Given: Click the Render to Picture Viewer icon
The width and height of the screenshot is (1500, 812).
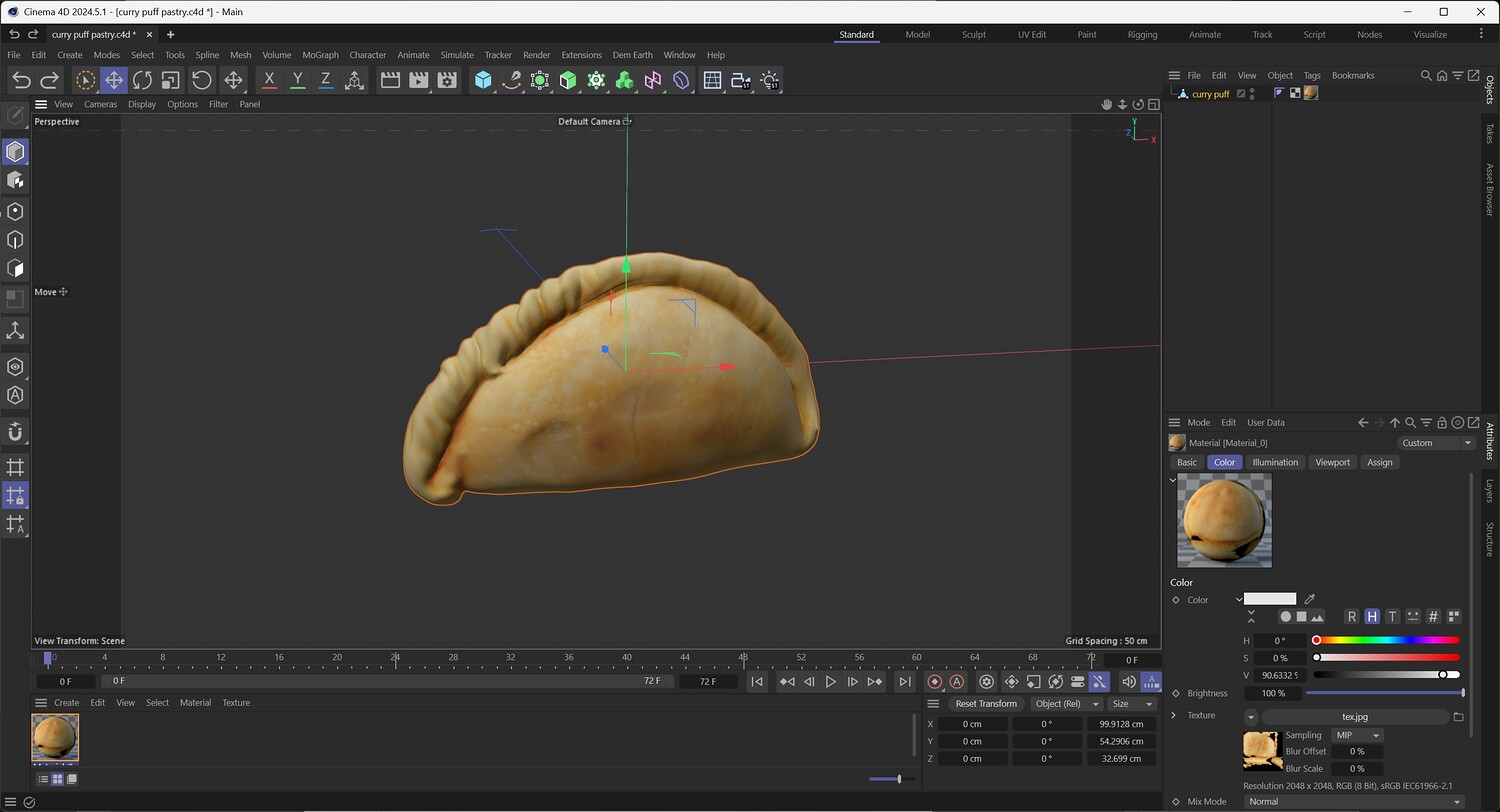Looking at the screenshot, I should pyautogui.click(x=419, y=80).
